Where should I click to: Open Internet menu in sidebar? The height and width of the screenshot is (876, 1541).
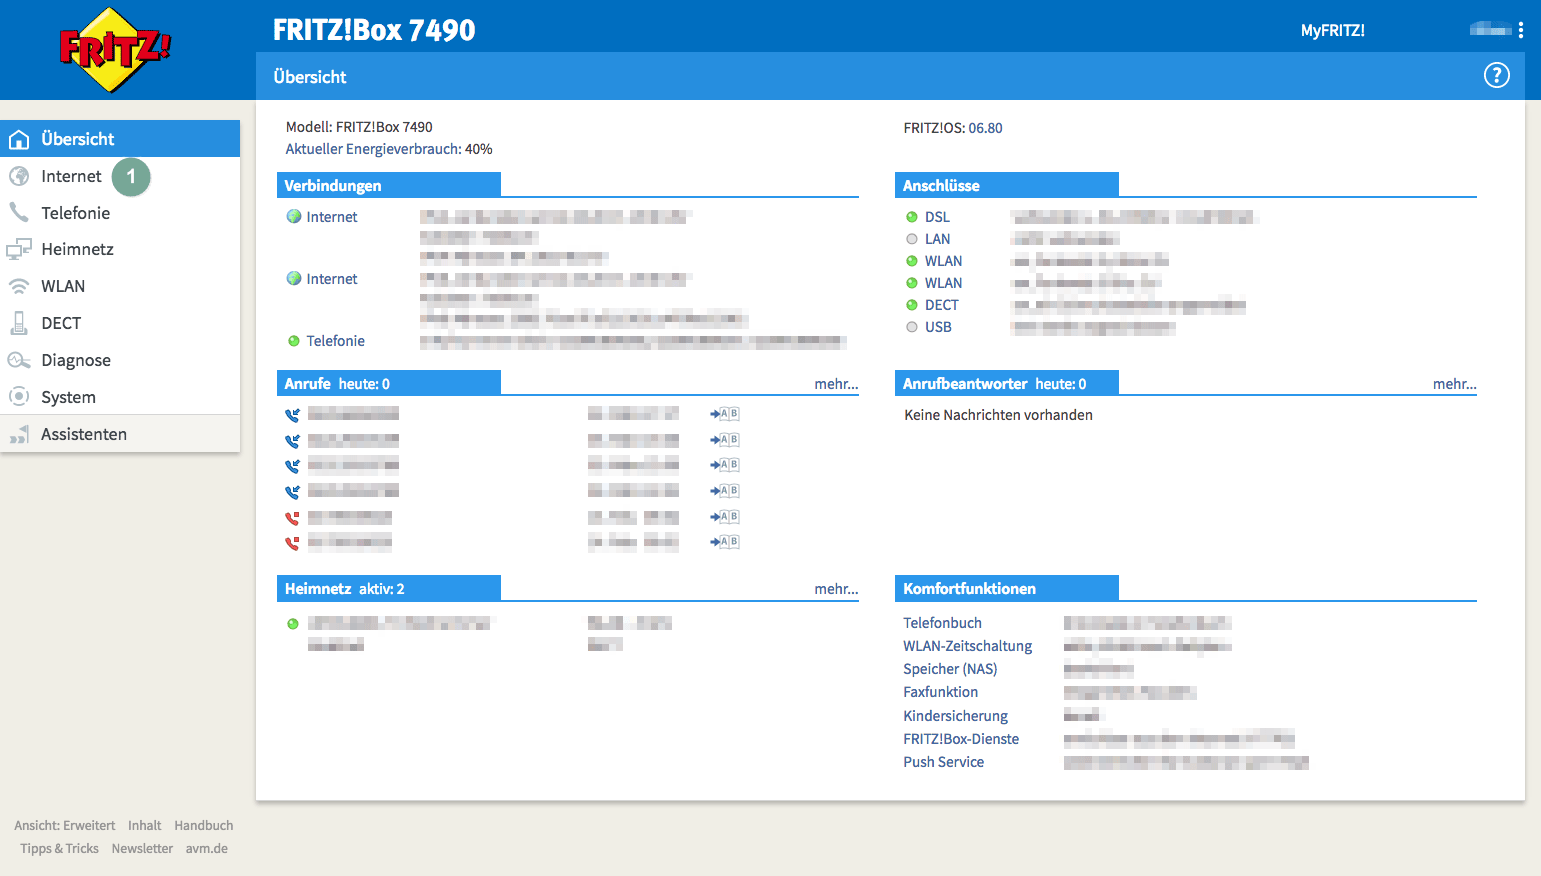pyautogui.click(x=71, y=176)
